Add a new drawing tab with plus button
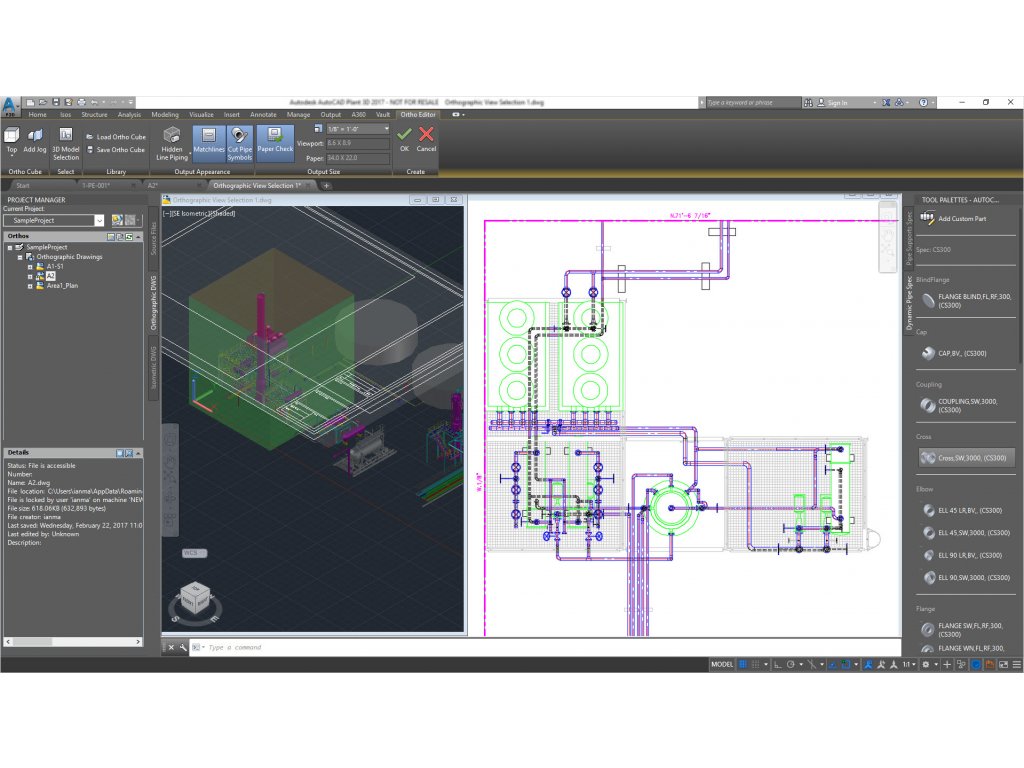The width and height of the screenshot is (1024, 768). 327,185
